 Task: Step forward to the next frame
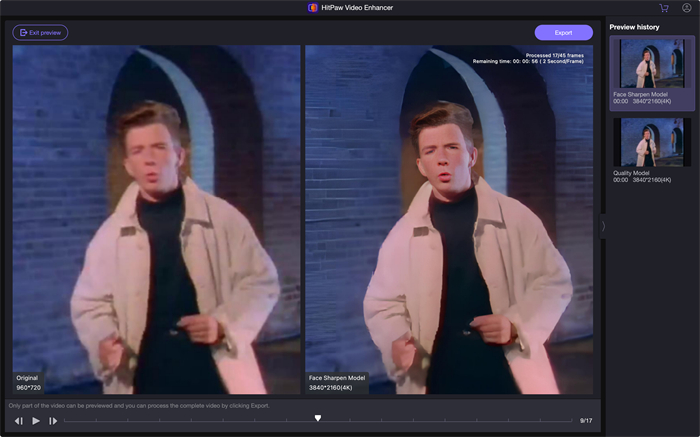pyautogui.click(x=53, y=421)
